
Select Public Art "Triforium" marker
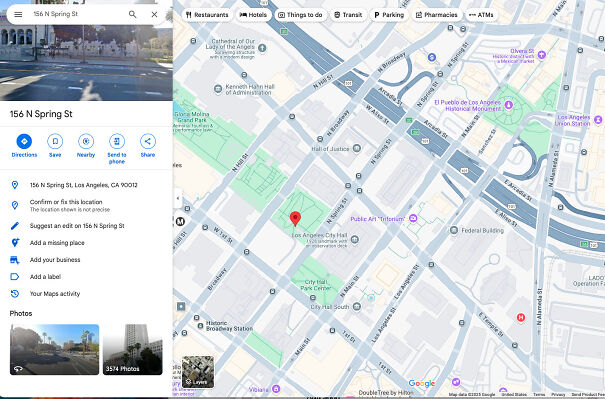pyautogui.click(x=413, y=218)
